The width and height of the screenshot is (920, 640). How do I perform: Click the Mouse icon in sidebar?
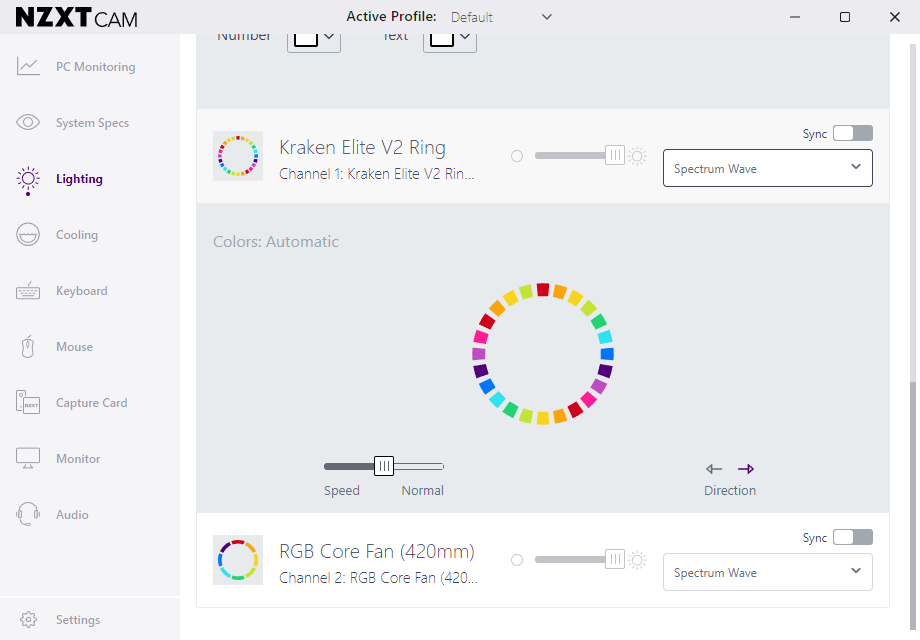pyautogui.click(x=28, y=347)
